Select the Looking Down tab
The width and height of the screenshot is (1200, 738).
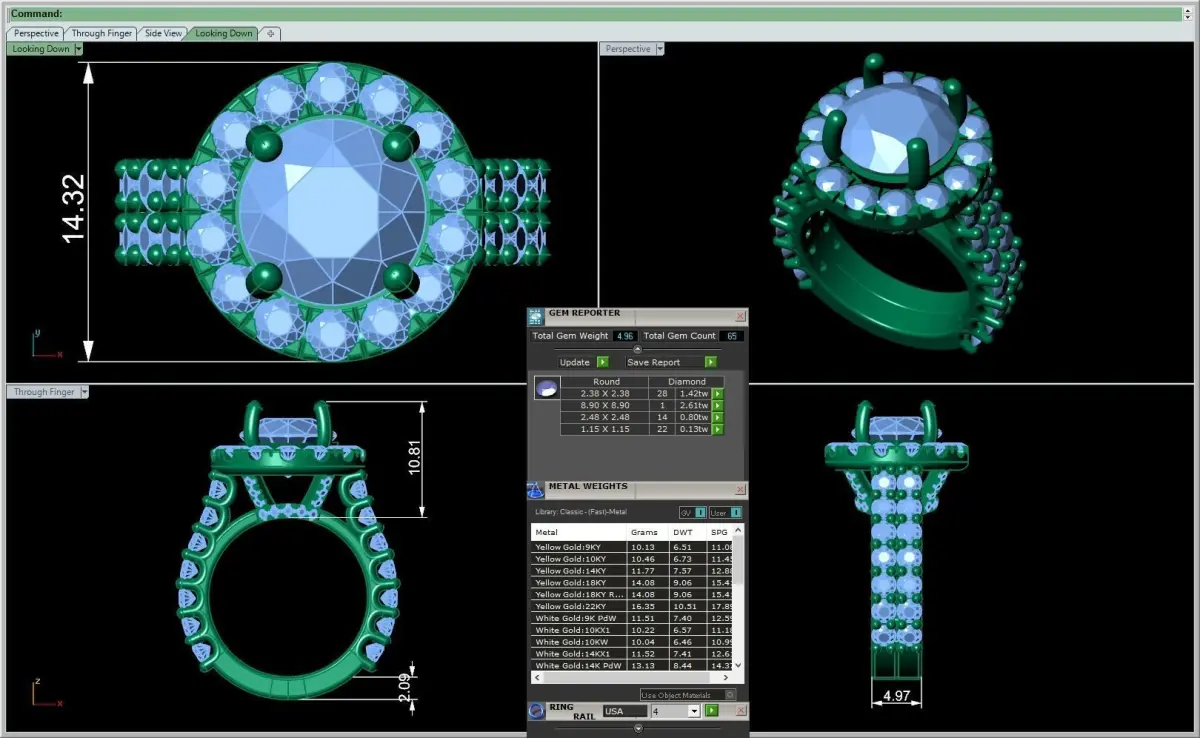pos(224,33)
